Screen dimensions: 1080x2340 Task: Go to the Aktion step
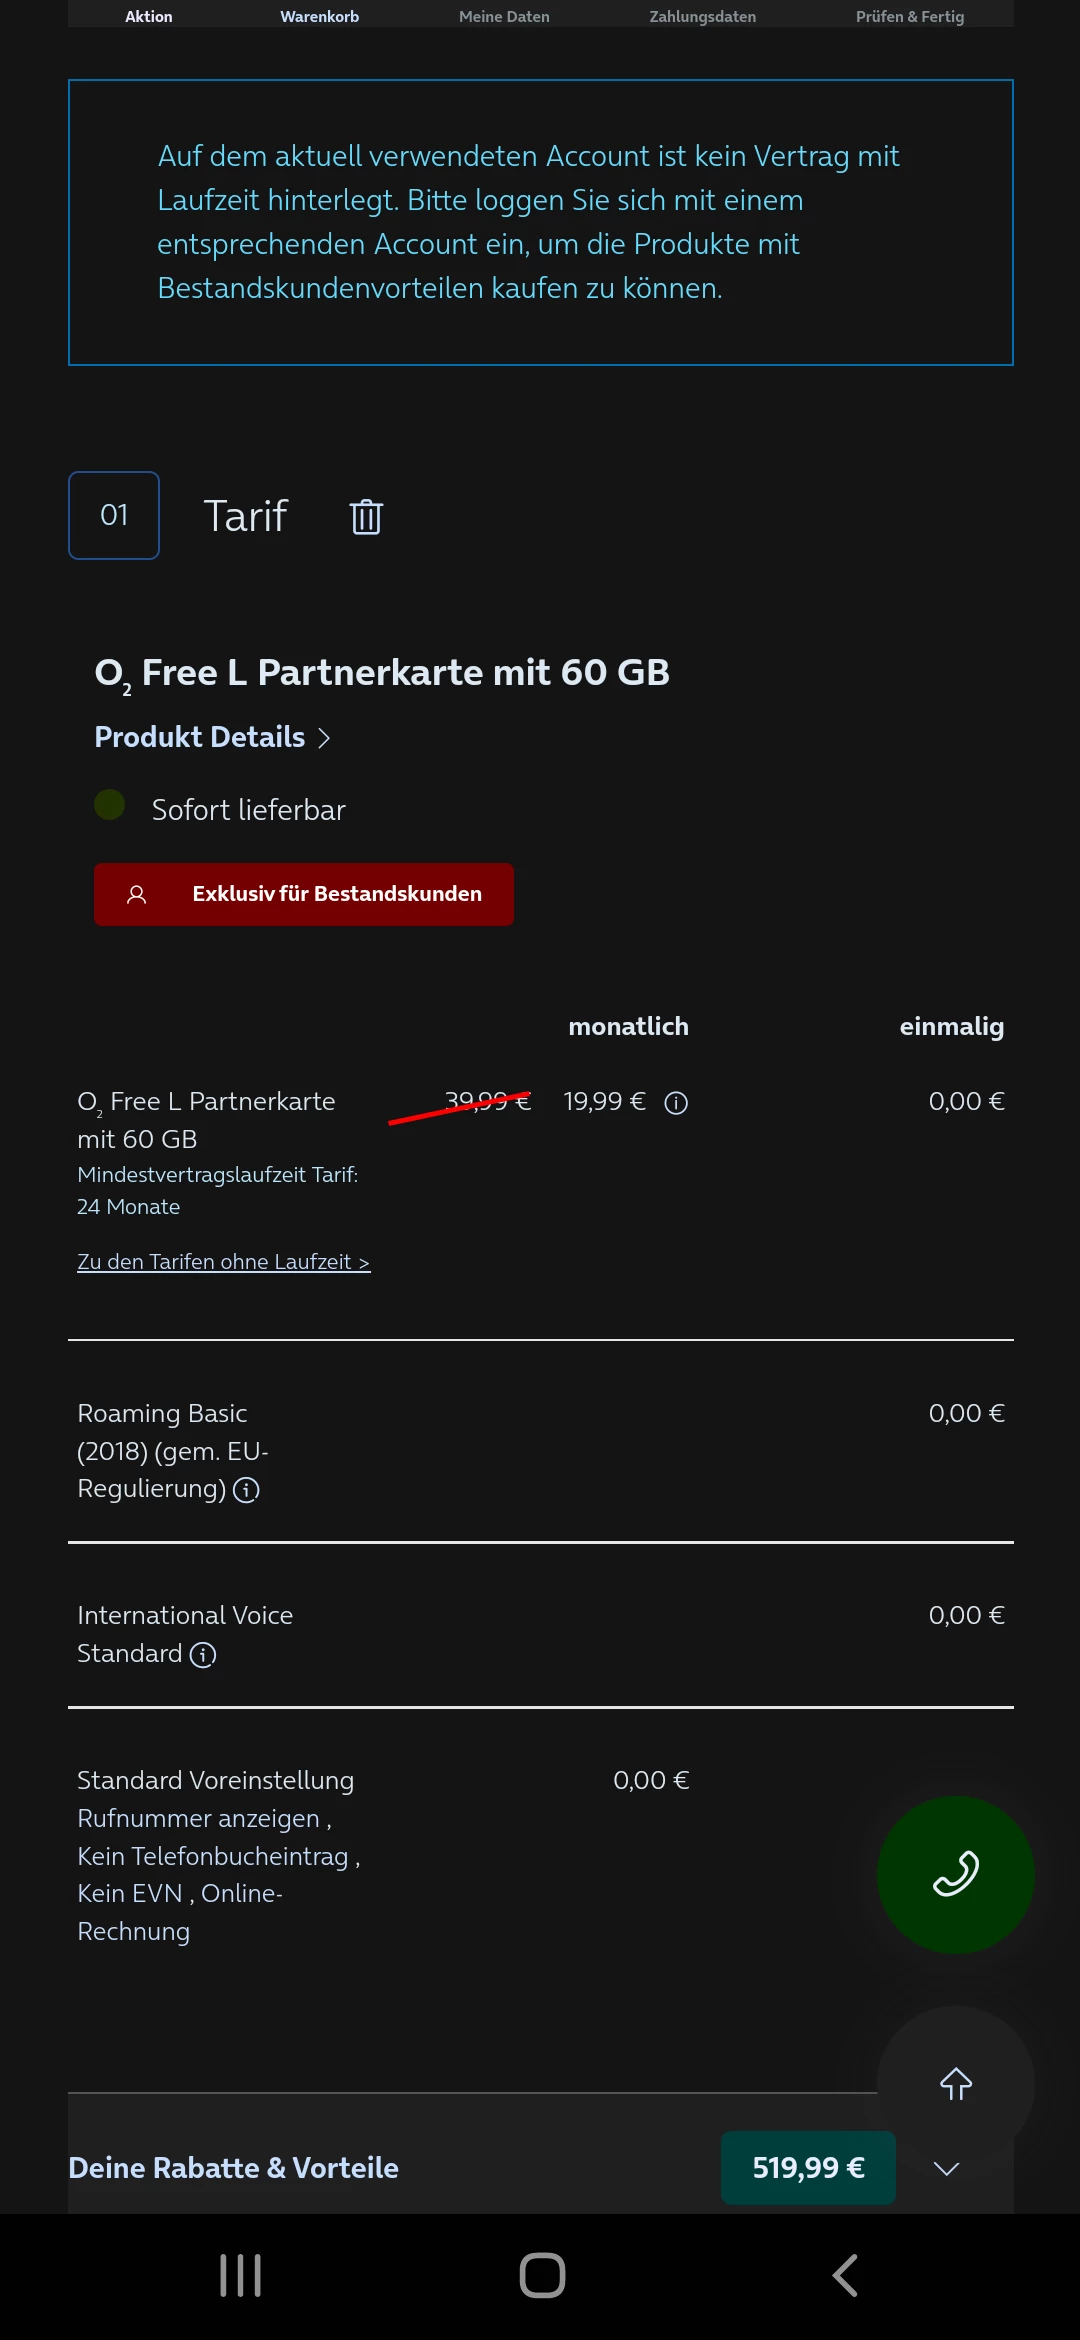(149, 16)
